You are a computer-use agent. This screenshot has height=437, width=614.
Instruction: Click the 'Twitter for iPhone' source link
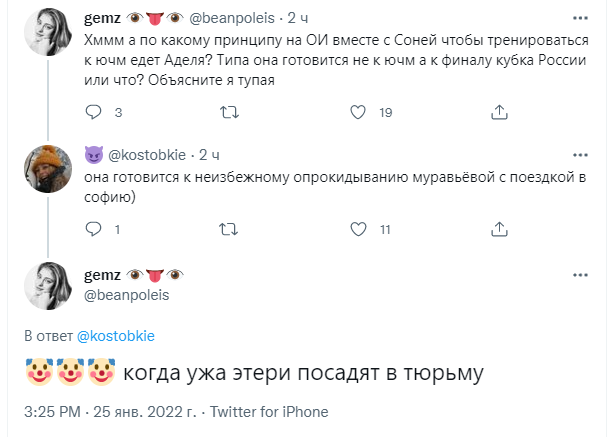point(268,411)
